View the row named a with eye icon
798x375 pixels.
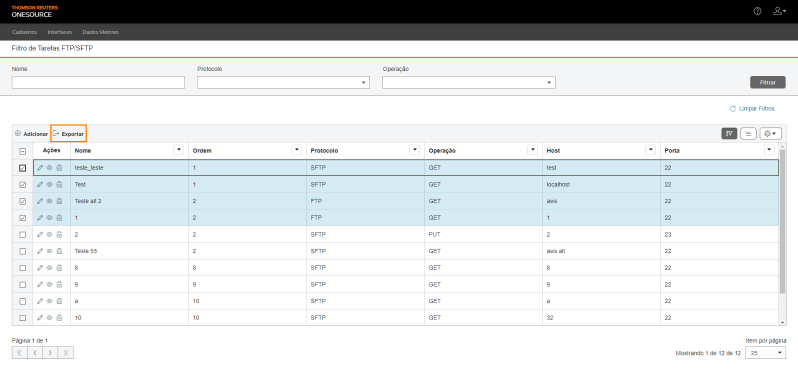pyautogui.click(x=49, y=301)
